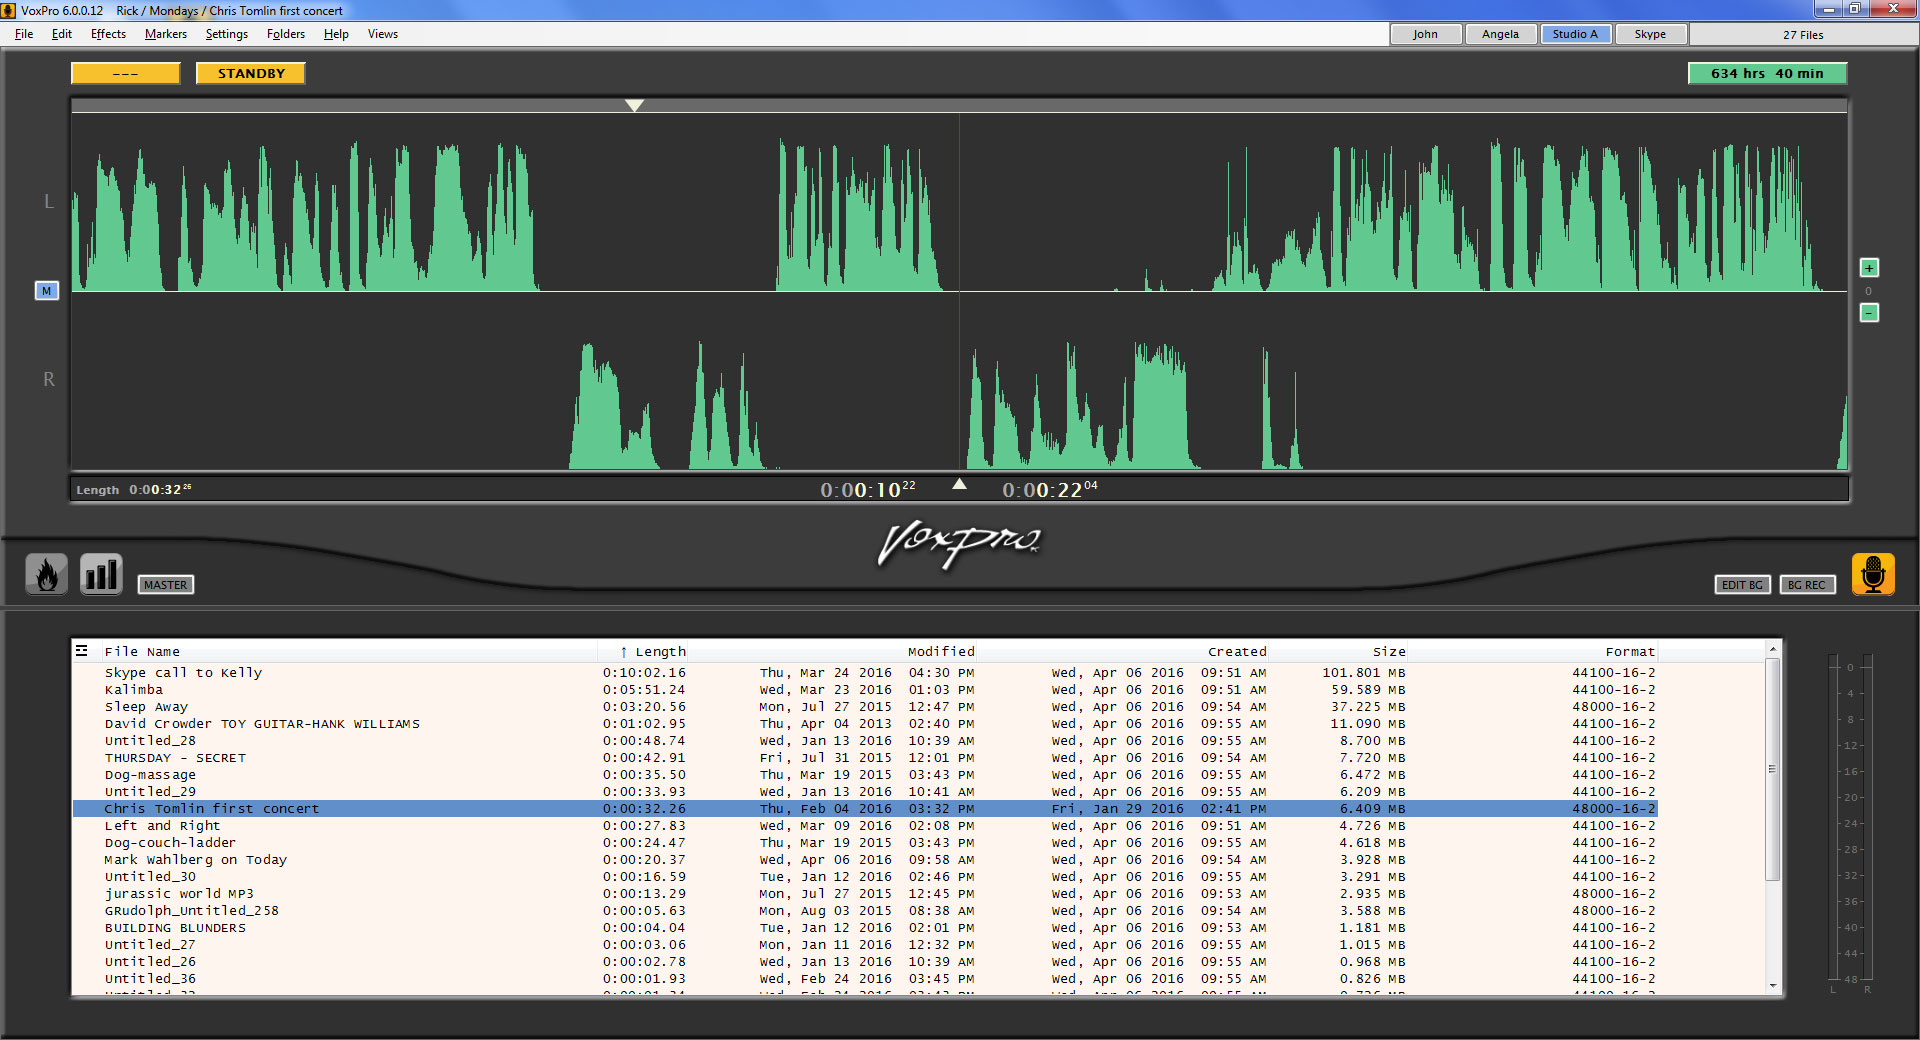
Task: Click the flame hot keys icon
Action: [x=46, y=574]
